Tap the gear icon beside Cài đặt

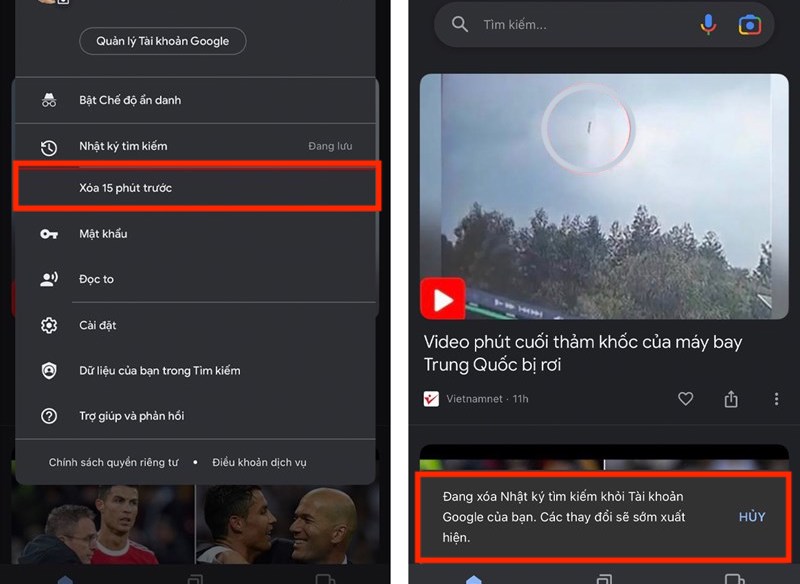pyautogui.click(x=49, y=324)
